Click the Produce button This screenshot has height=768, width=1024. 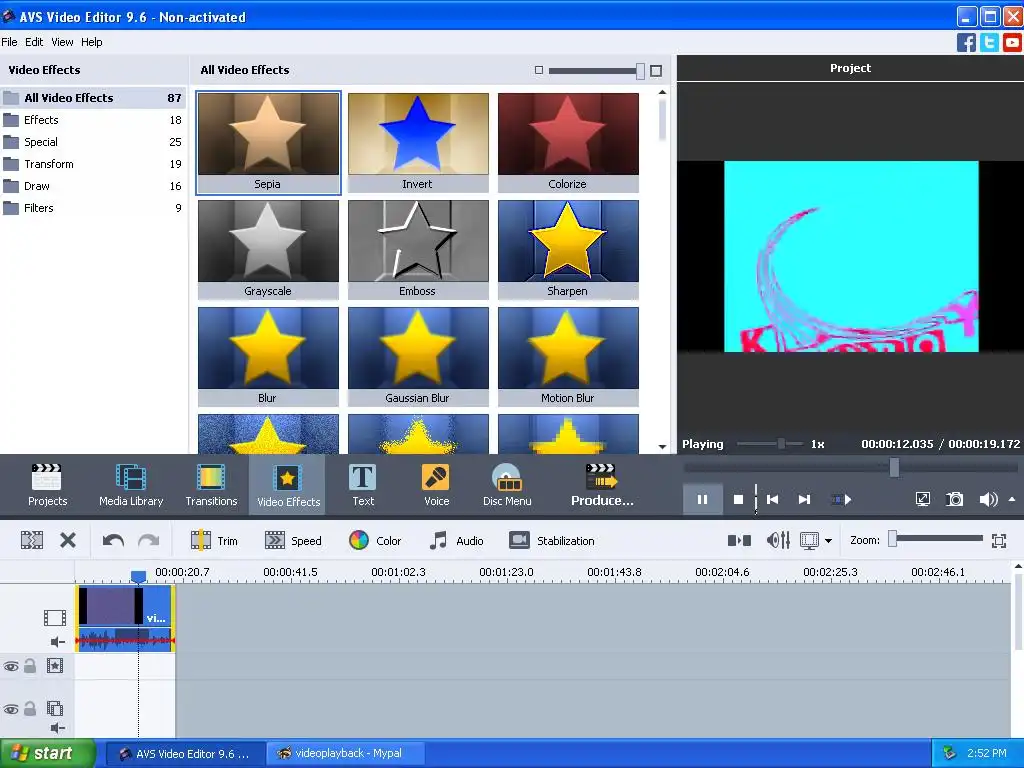pyautogui.click(x=601, y=485)
